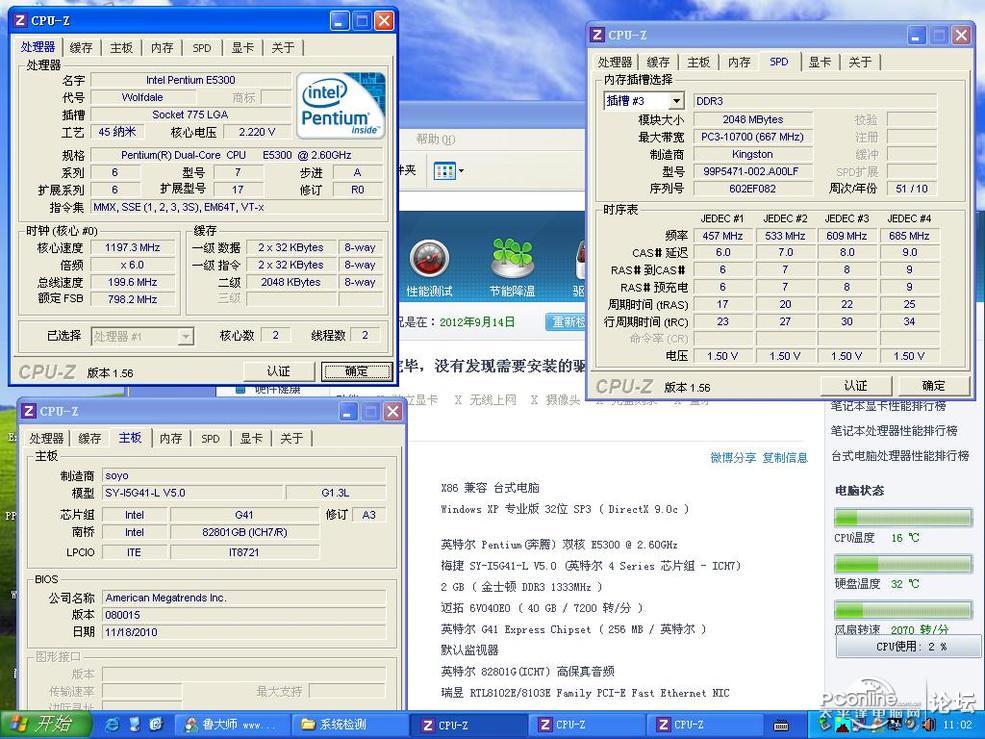The image size is (985, 739).
Task: Click the 开始 Start button
Action: 45,725
